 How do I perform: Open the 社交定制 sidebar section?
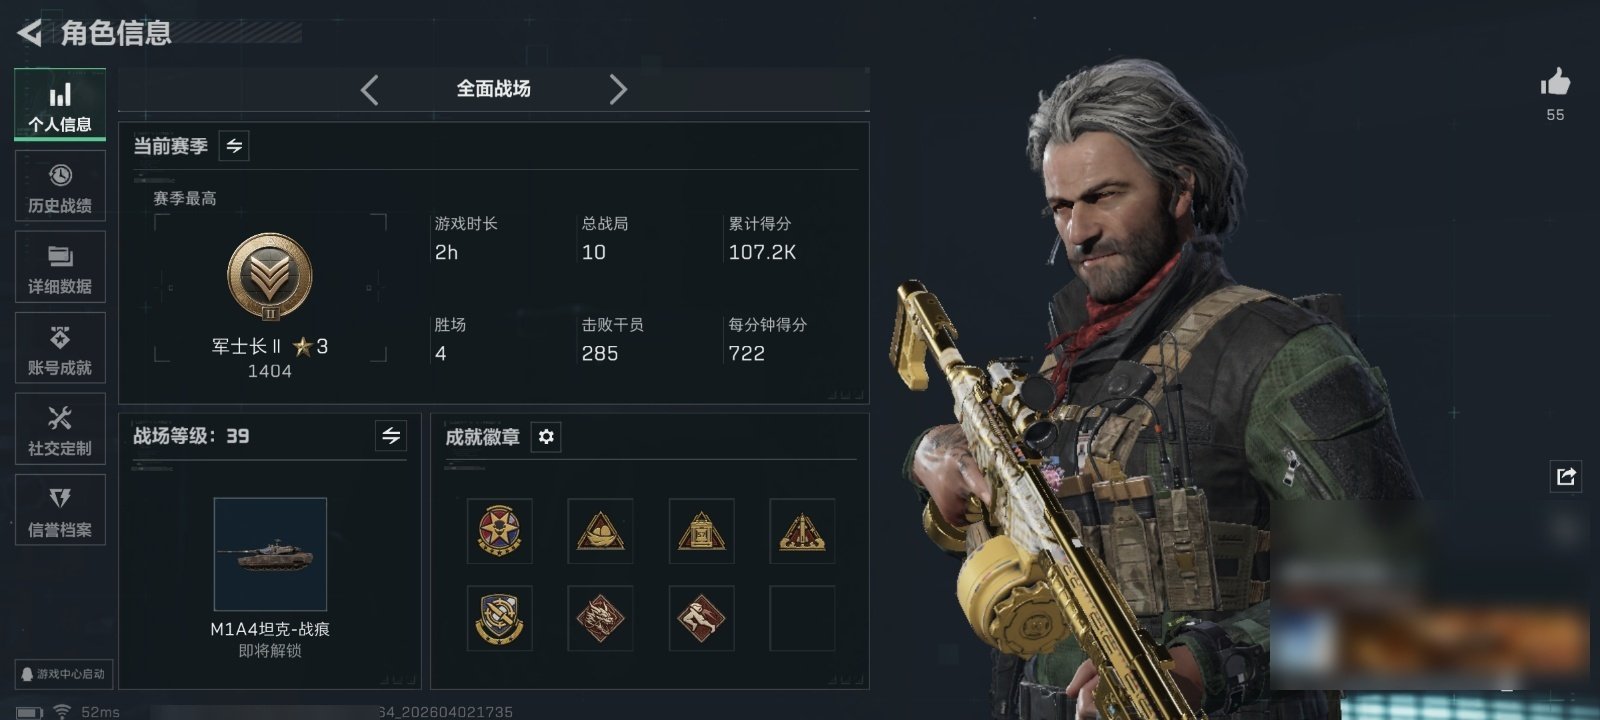coord(60,429)
